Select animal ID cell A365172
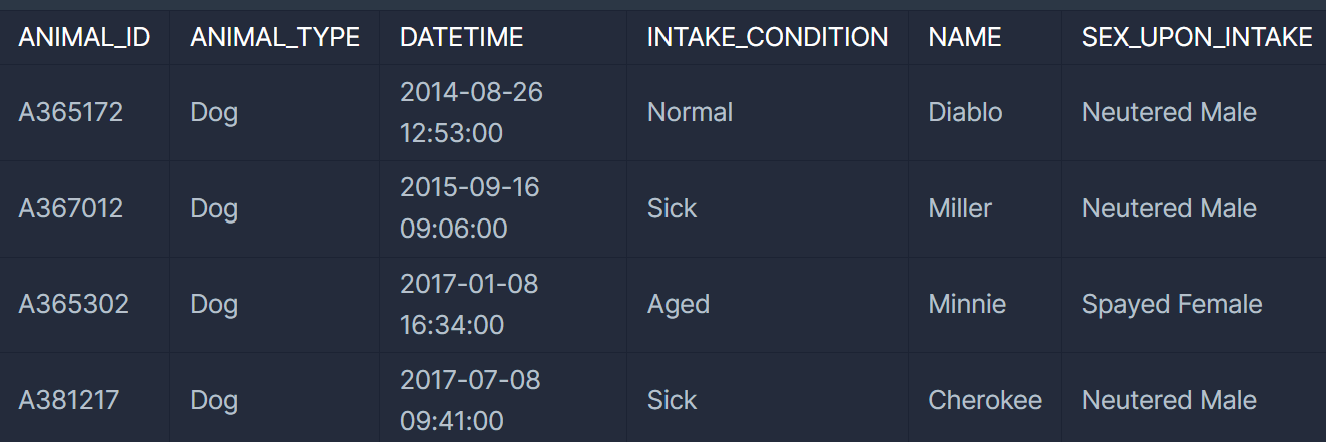The image size is (1326, 442). (71, 112)
